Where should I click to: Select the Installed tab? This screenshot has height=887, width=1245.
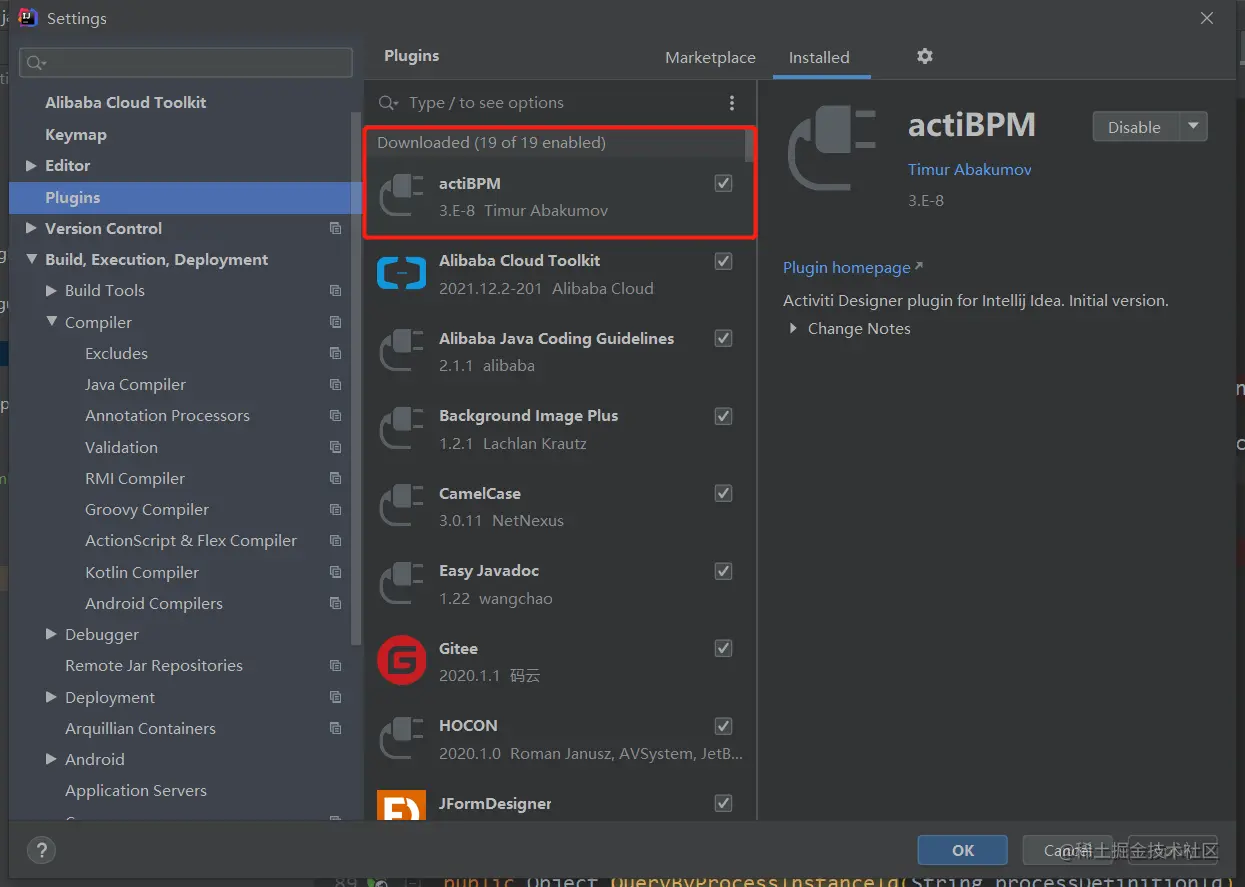click(819, 57)
